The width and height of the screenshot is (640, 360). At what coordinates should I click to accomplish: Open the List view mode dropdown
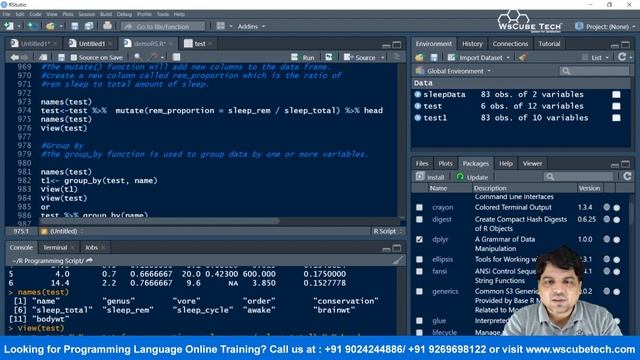[x=596, y=58]
